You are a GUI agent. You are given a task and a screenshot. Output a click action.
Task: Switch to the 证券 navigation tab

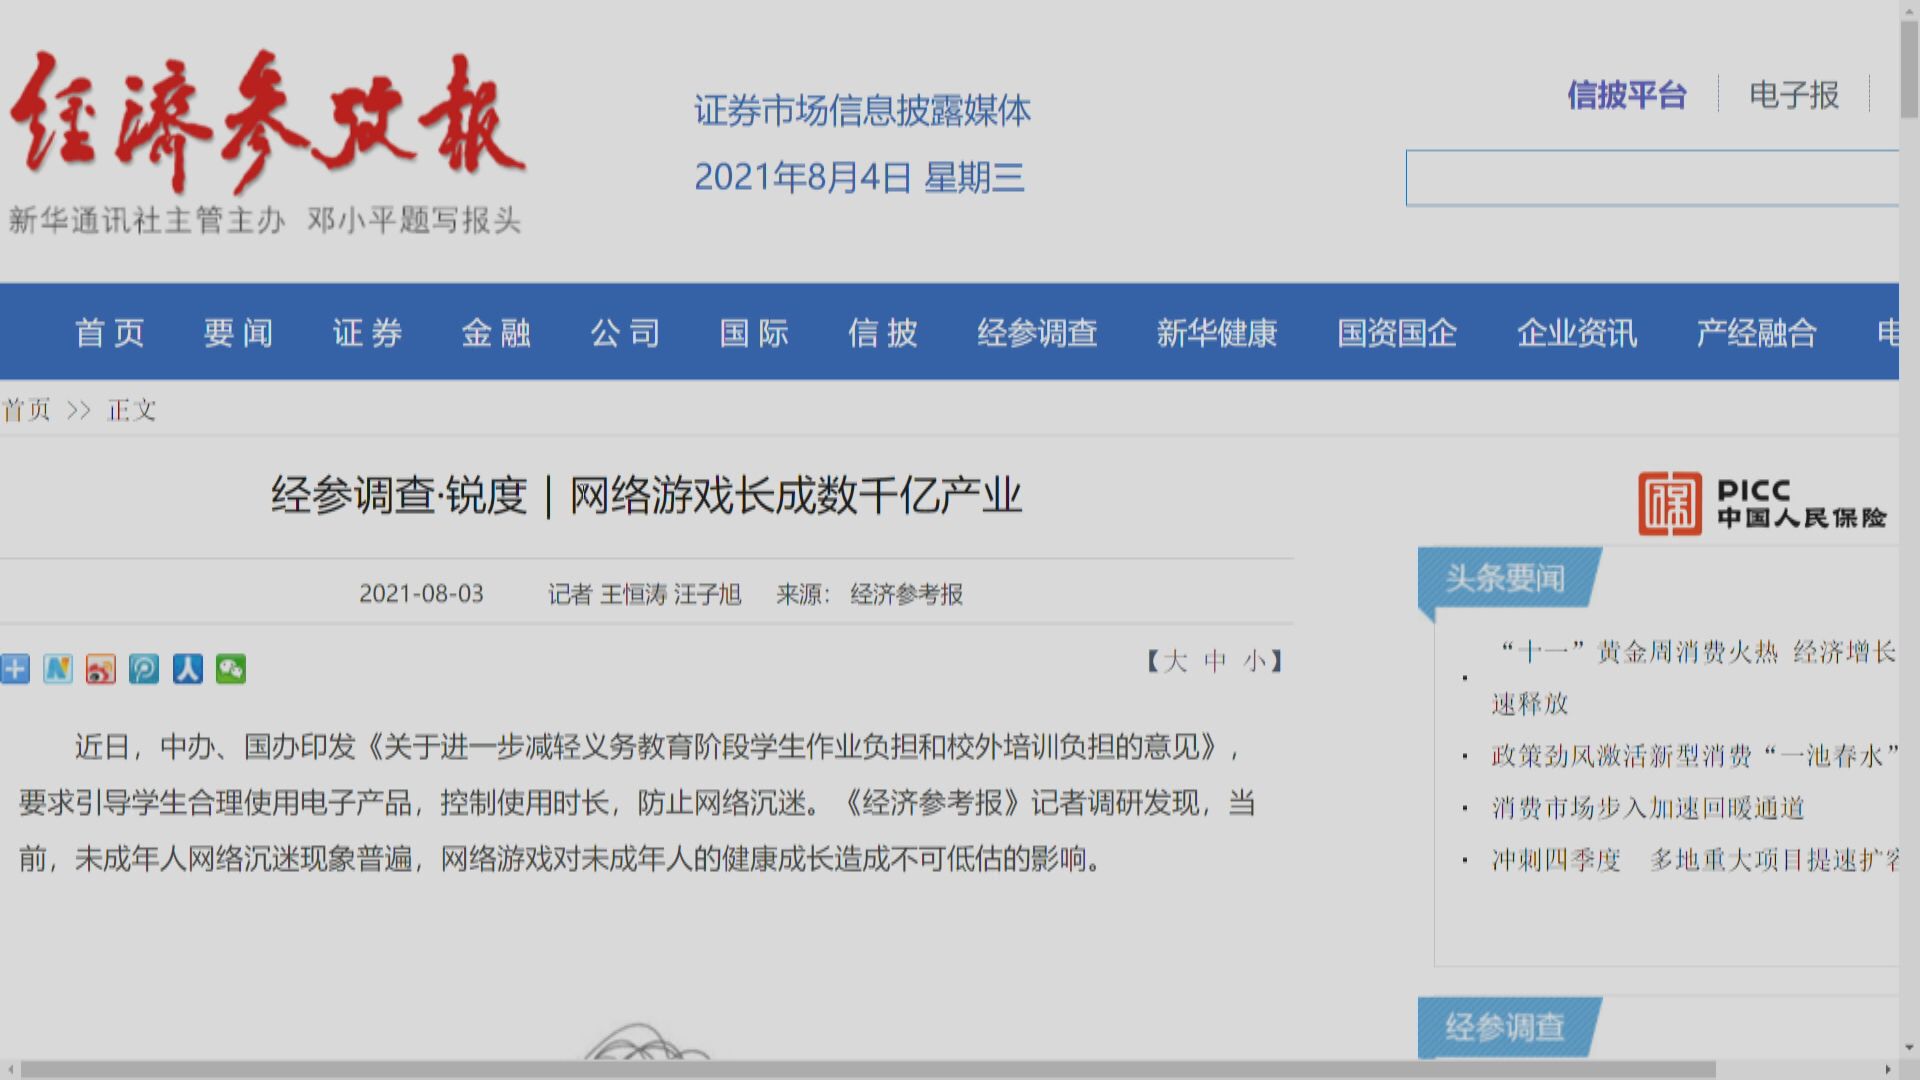click(366, 333)
